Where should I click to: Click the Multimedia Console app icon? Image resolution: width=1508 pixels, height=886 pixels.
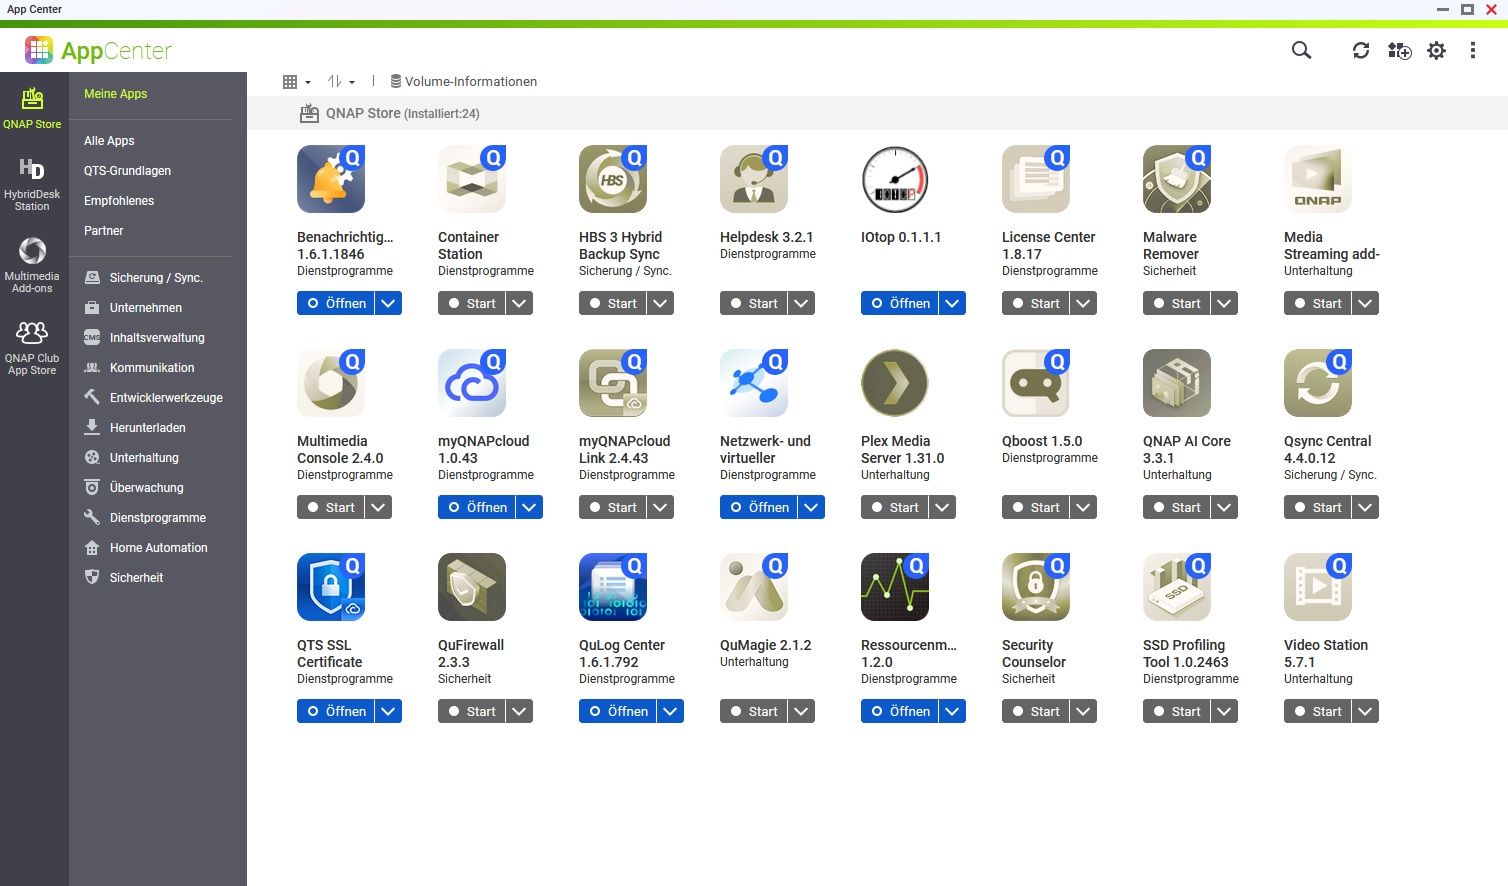pyautogui.click(x=331, y=383)
